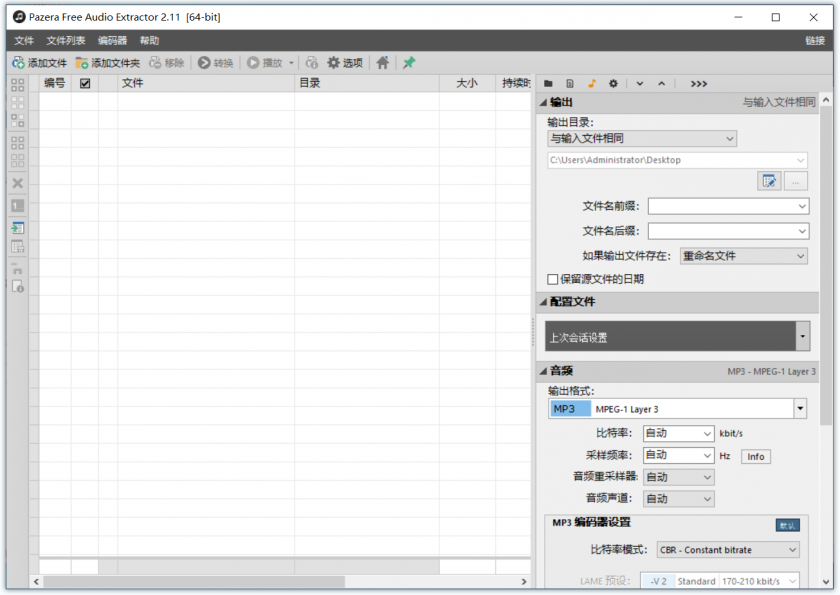The width and height of the screenshot is (840, 595).
Task: Open the 编码器 menu
Action: click(112, 41)
